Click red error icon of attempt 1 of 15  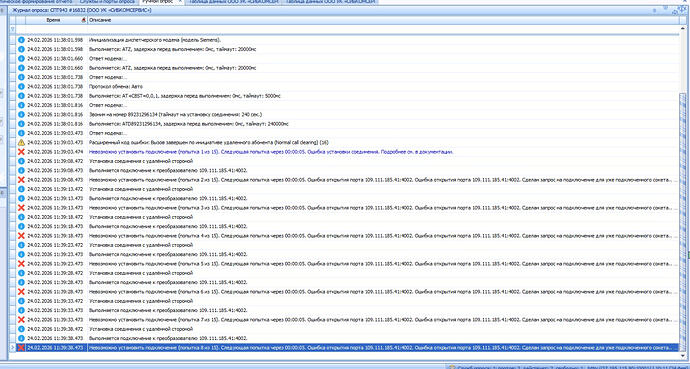(x=21, y=152)
